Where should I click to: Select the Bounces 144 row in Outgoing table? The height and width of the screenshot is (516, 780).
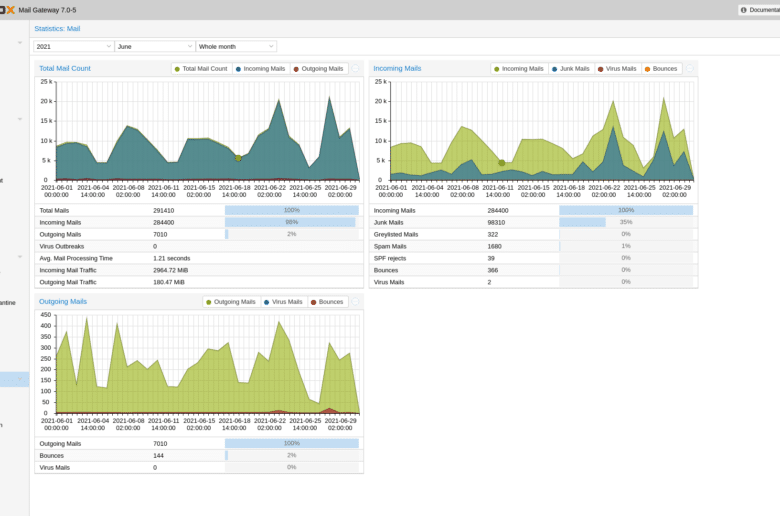199,455
